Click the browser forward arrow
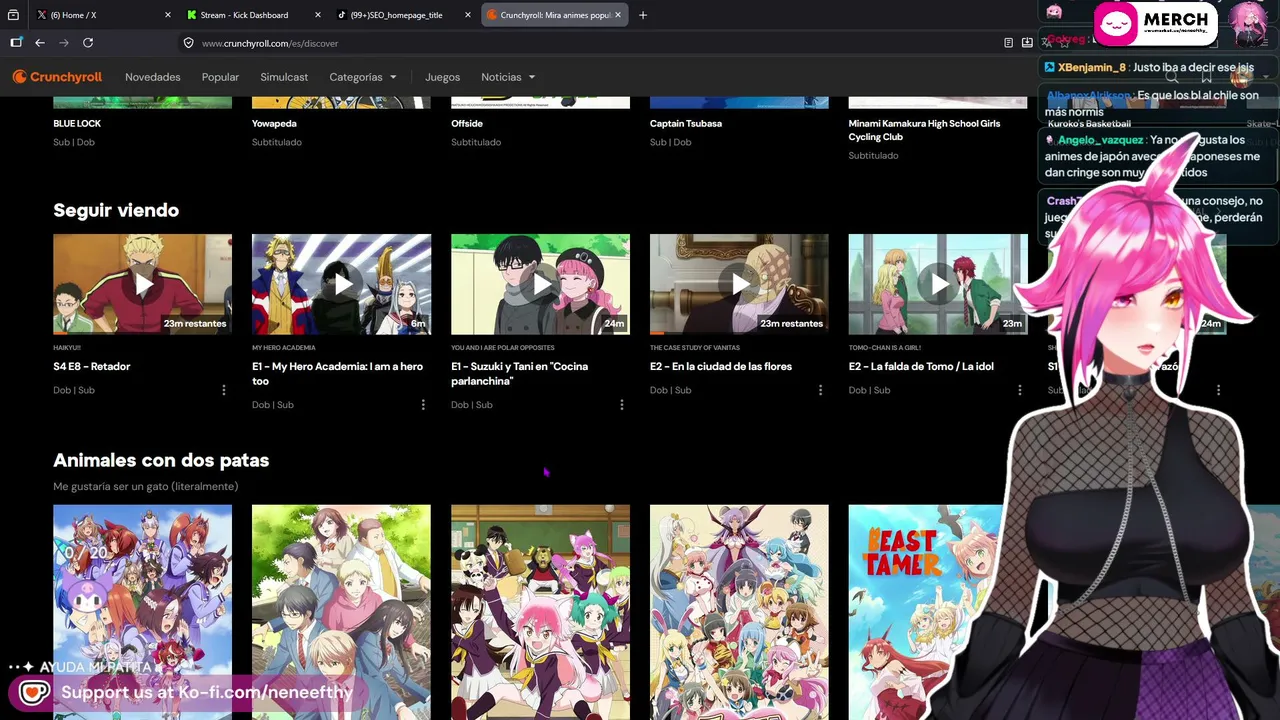This screenshot has width=1280, height=720. 64,43
